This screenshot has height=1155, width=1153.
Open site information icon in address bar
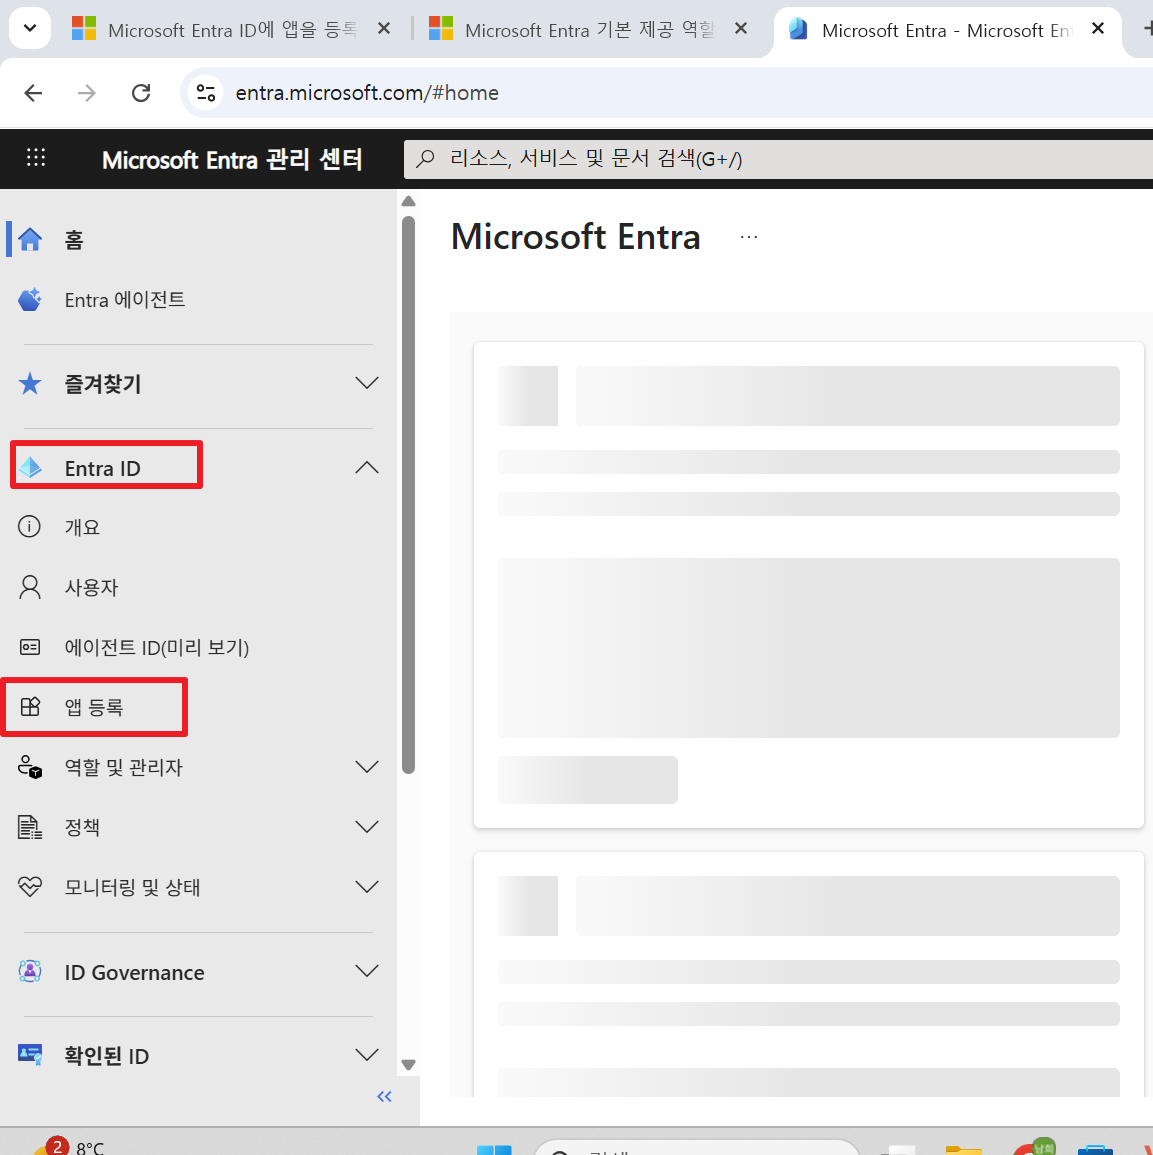click(x=206, y=93)
